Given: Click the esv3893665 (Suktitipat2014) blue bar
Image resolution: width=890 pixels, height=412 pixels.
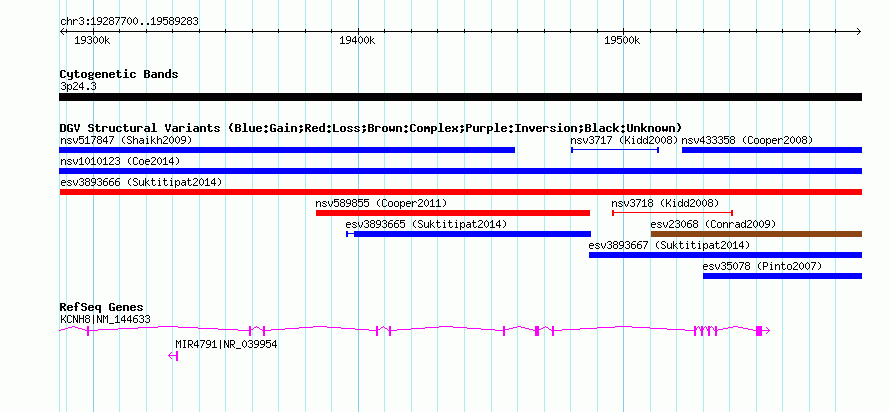Looking at the screenshot, I should [x=469, y=234].
